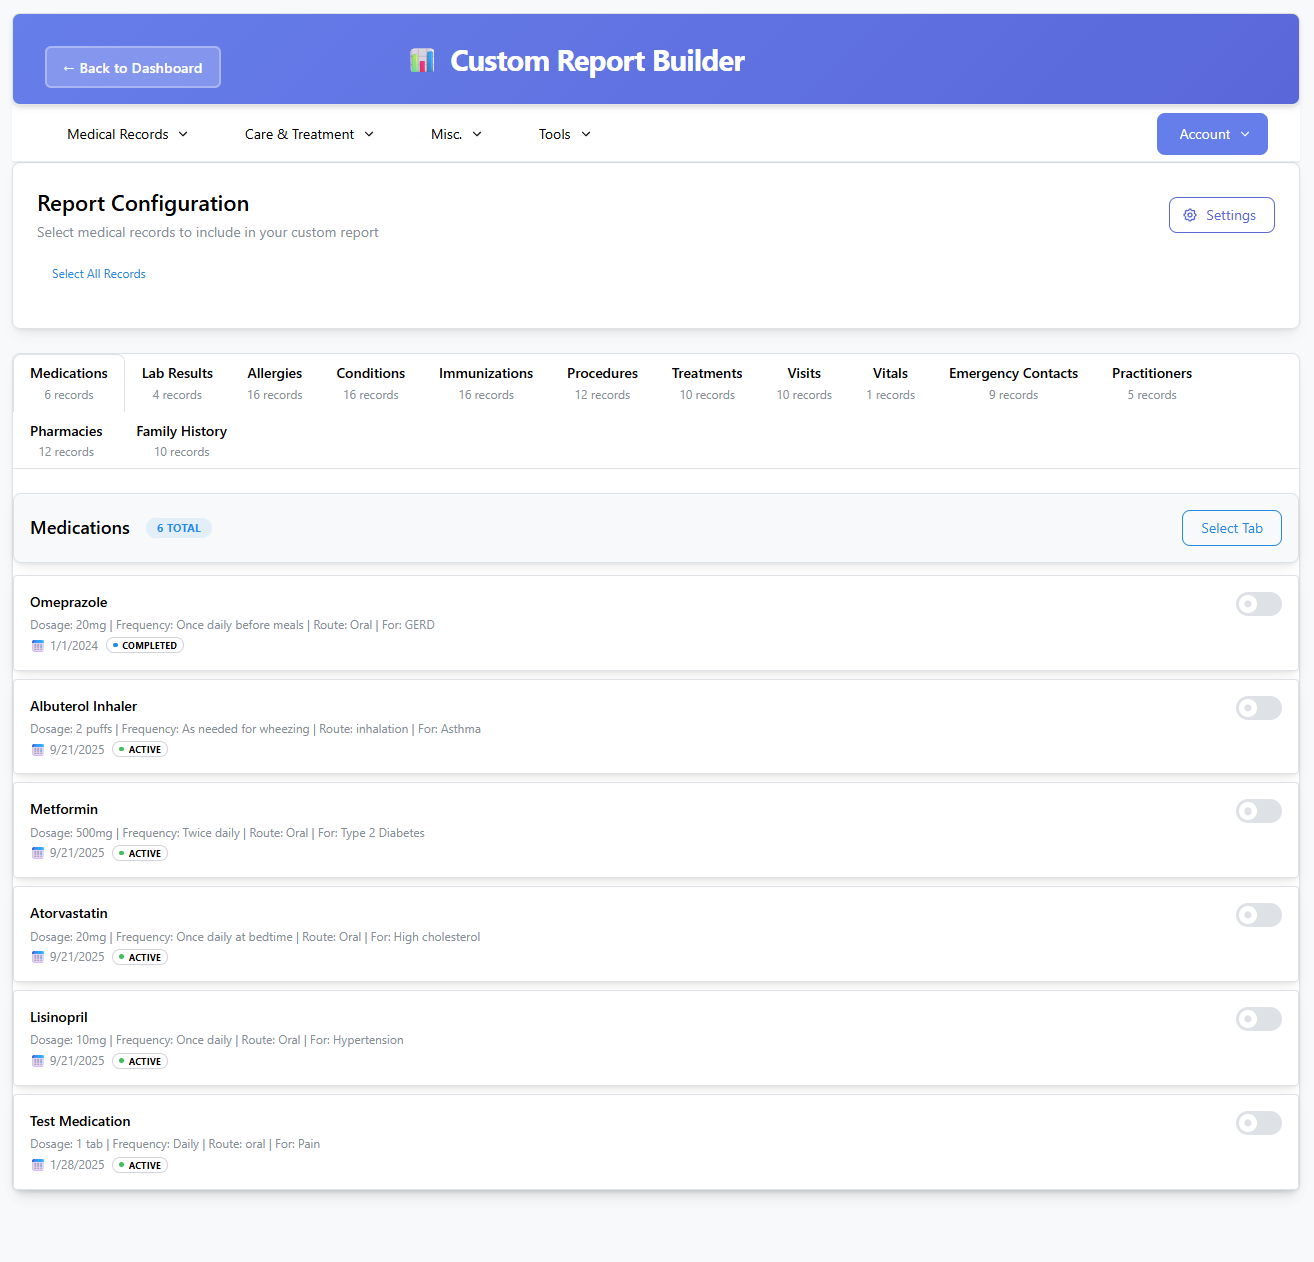This screenshot has height=1262, width=1314.
Task: Click calendar icon under Omeprazole
Action: [x=38, y=646]
